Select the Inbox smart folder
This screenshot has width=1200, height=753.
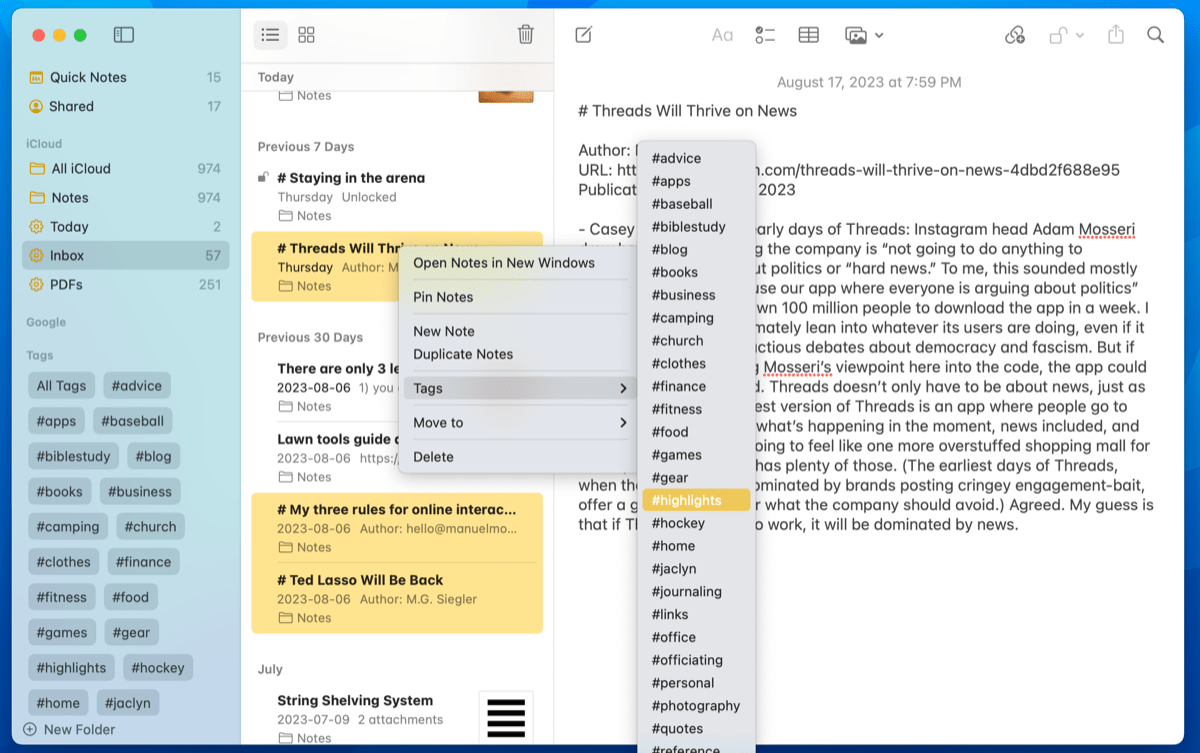tap(125, 255)
